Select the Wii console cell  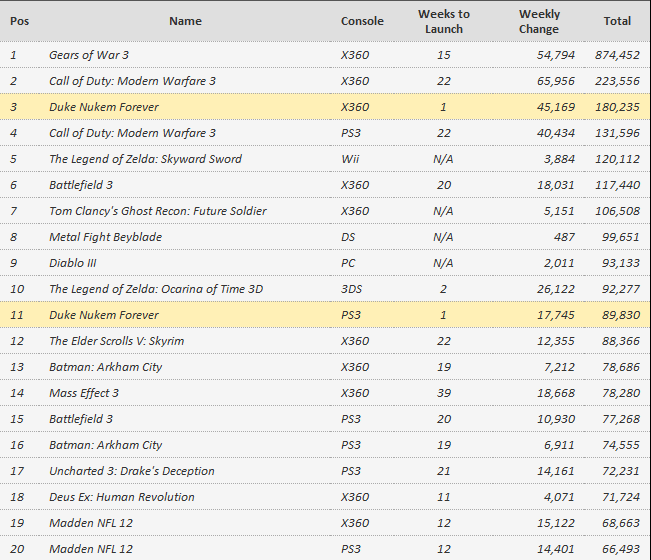coord(351,159)
